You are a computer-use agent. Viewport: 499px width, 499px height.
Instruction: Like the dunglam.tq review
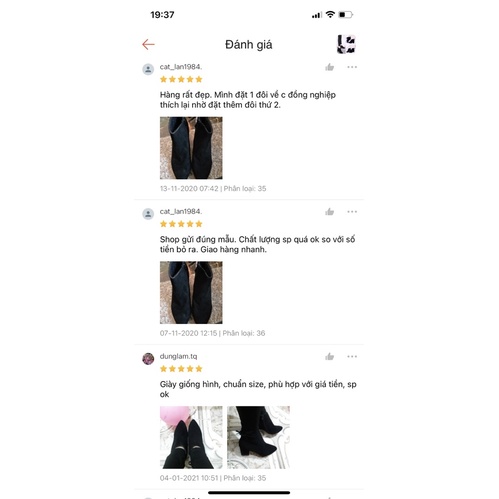pos(329,357)
